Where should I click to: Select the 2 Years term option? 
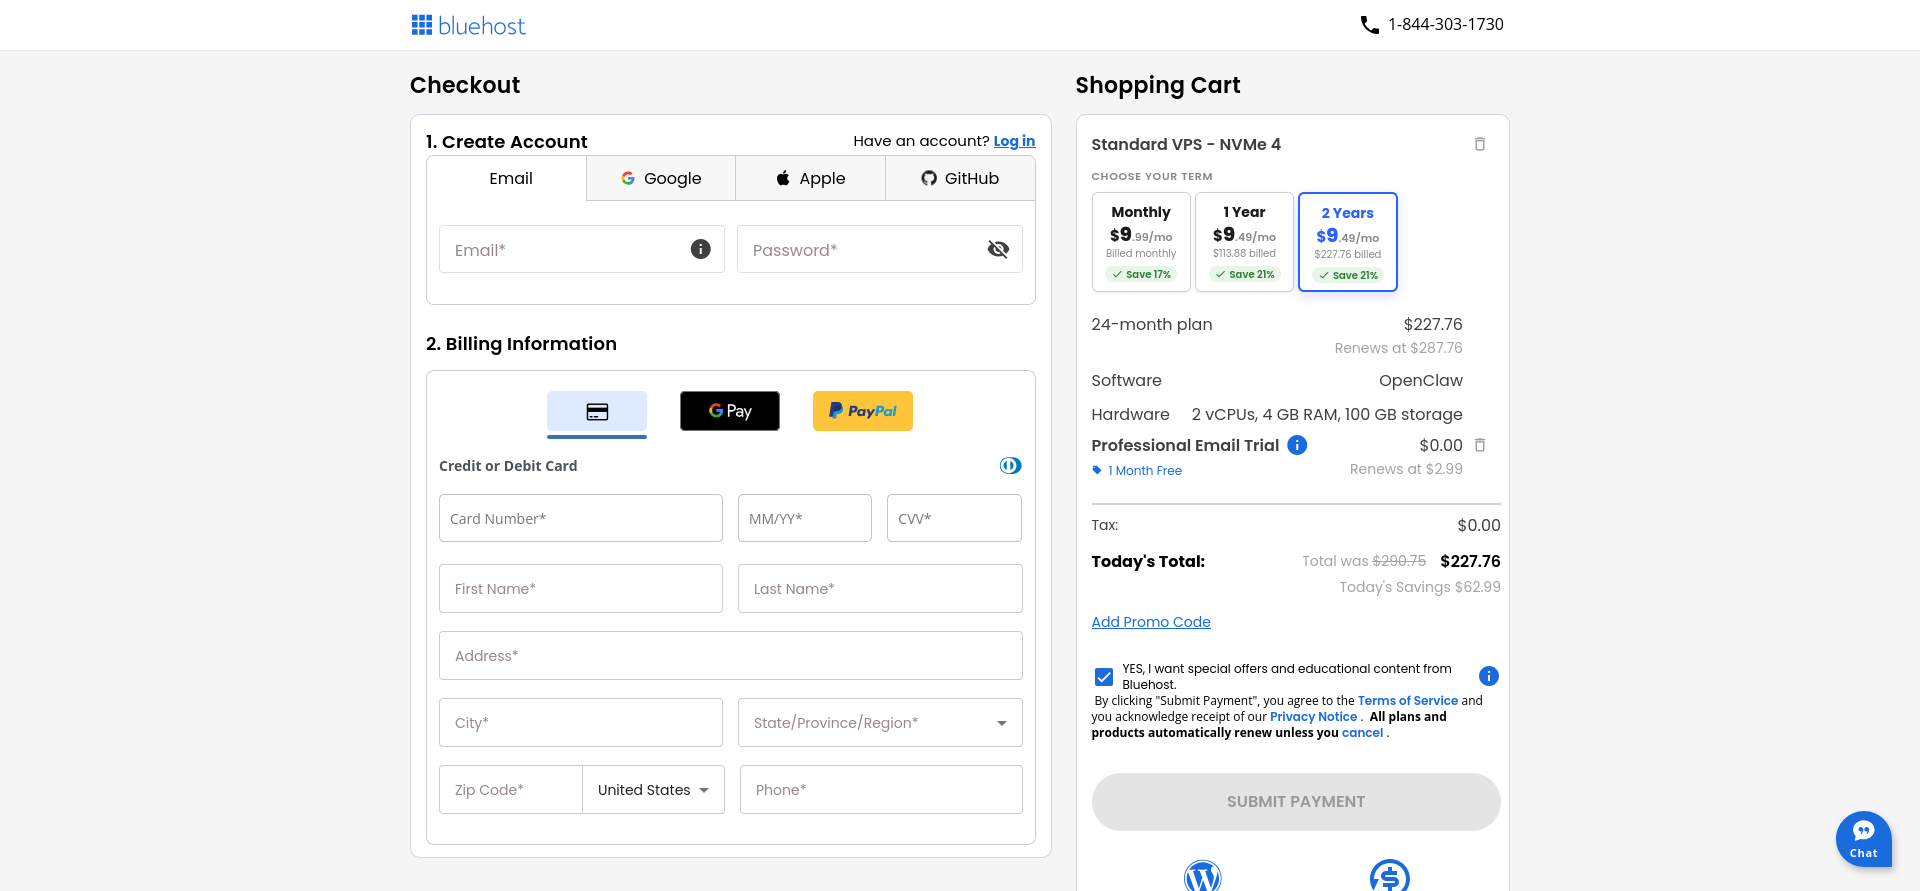point(1347,242)
